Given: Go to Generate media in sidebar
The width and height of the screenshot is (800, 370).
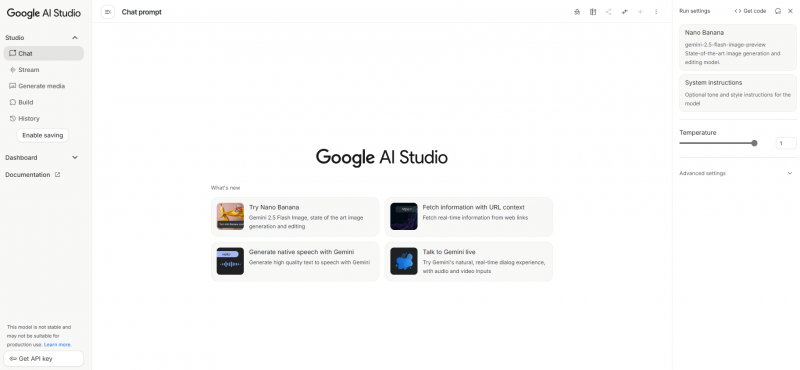Looking at the screenshot, I should (43, 86).
